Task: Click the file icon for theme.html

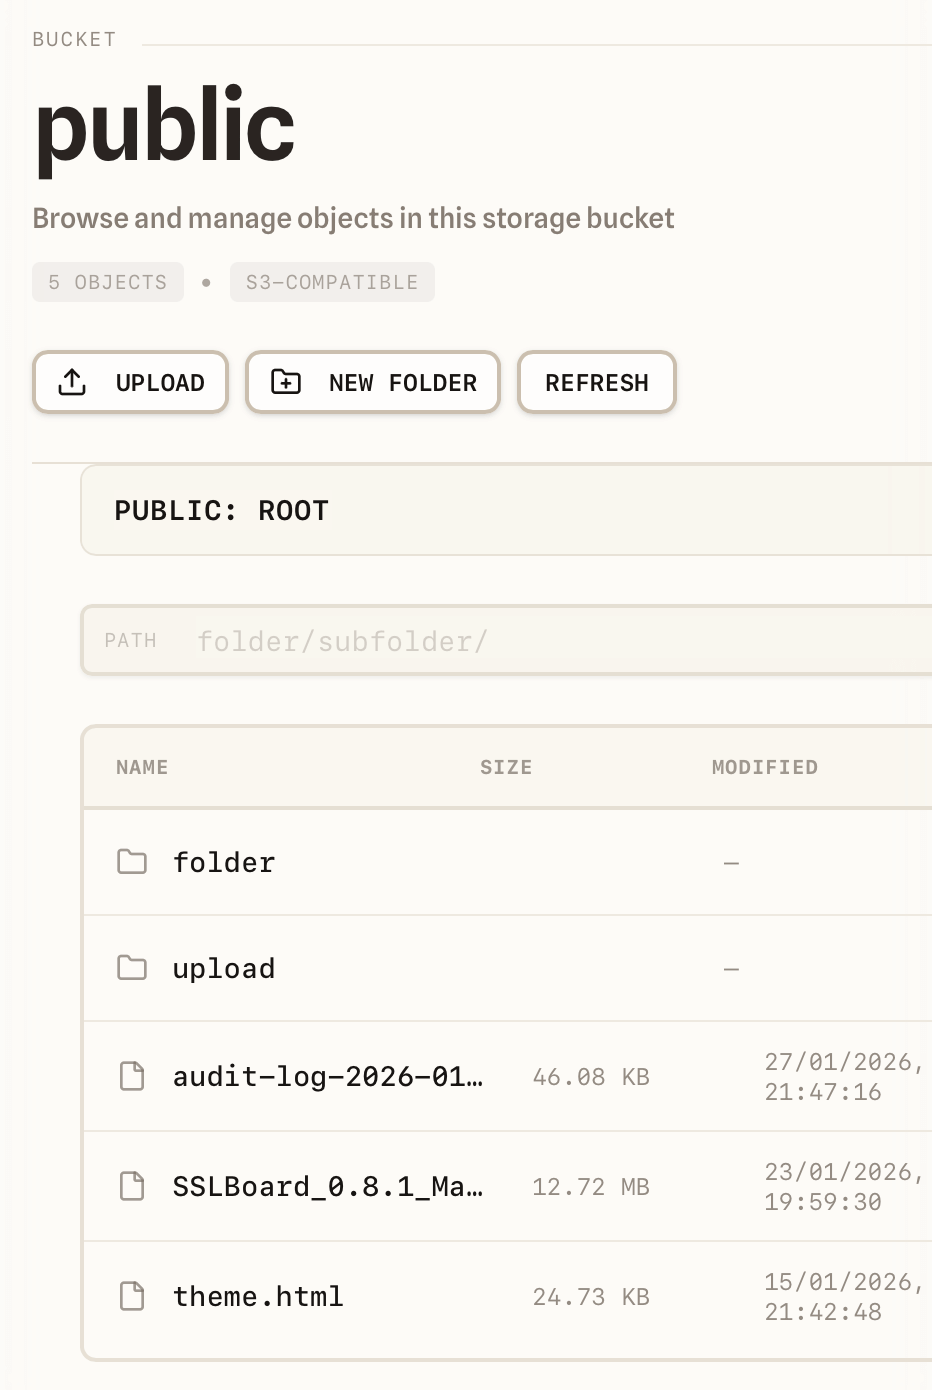Action: point(132,1297)
